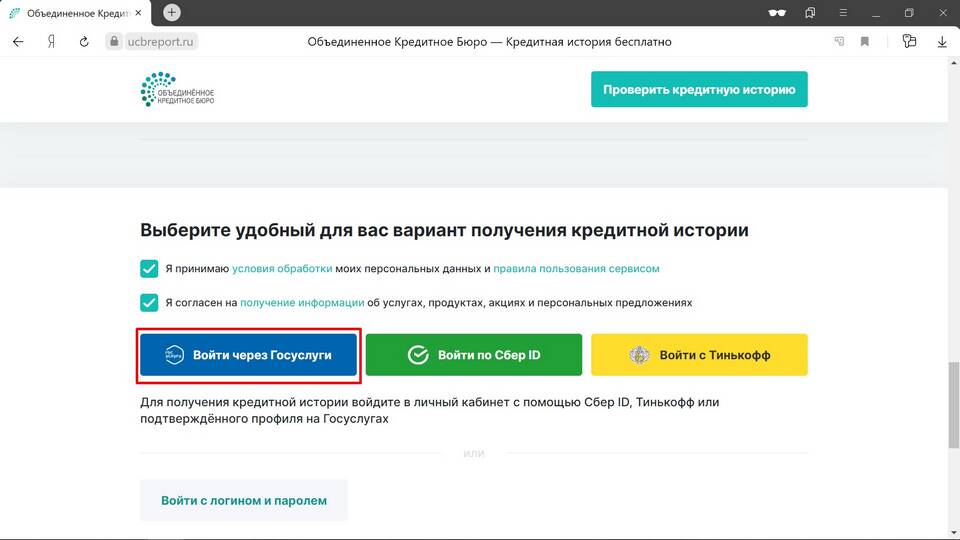The height and width of the screenshot is (540, 960).
Task: Click Проверить кредитную историю button
Action: (699, 89)
